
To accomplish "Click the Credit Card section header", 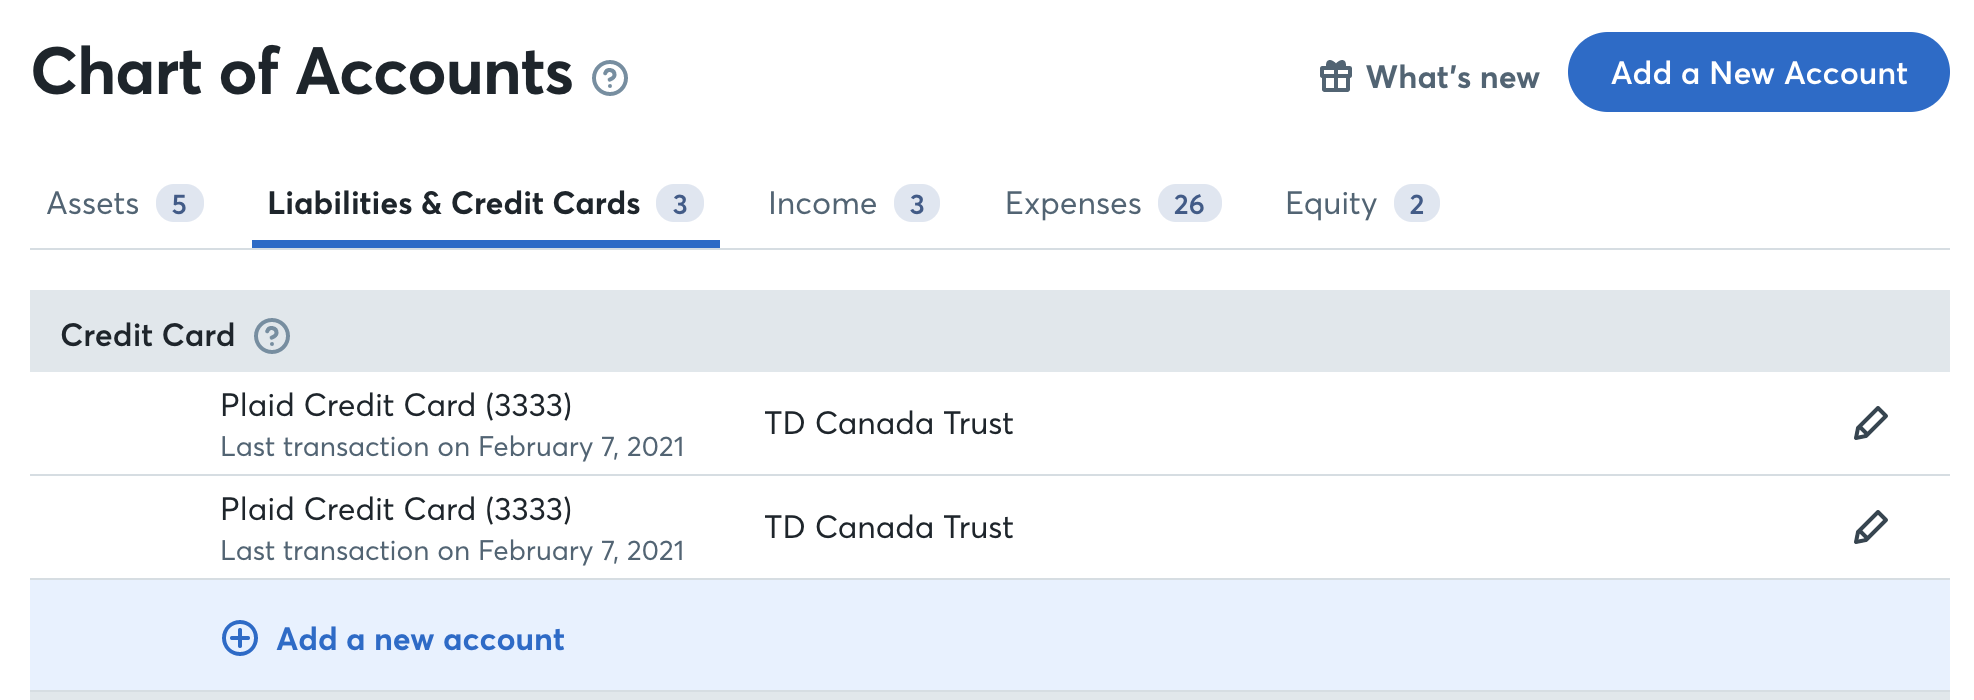I will (147, 335).
